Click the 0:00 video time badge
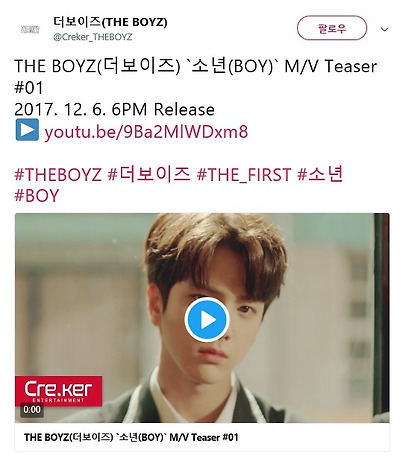The image size is (400, 461). pyautogui.click(x=32, y=409)
